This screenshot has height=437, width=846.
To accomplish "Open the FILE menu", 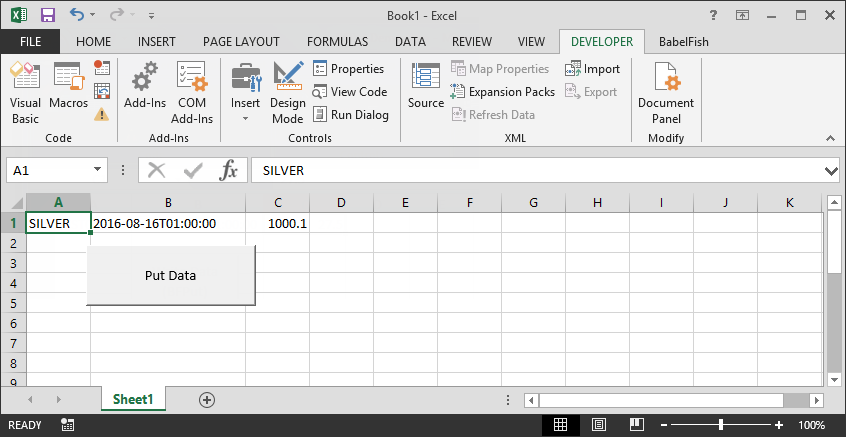I will tap(30, 42).
